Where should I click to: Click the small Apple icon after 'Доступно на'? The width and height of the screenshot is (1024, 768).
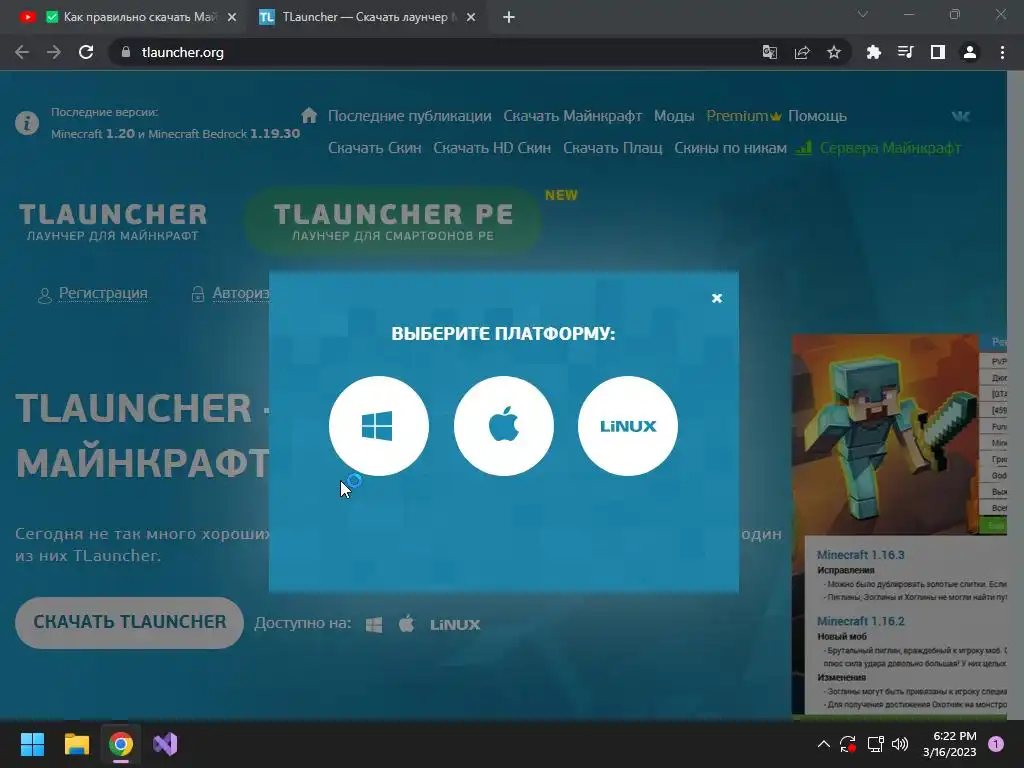[x=406, y=624]
